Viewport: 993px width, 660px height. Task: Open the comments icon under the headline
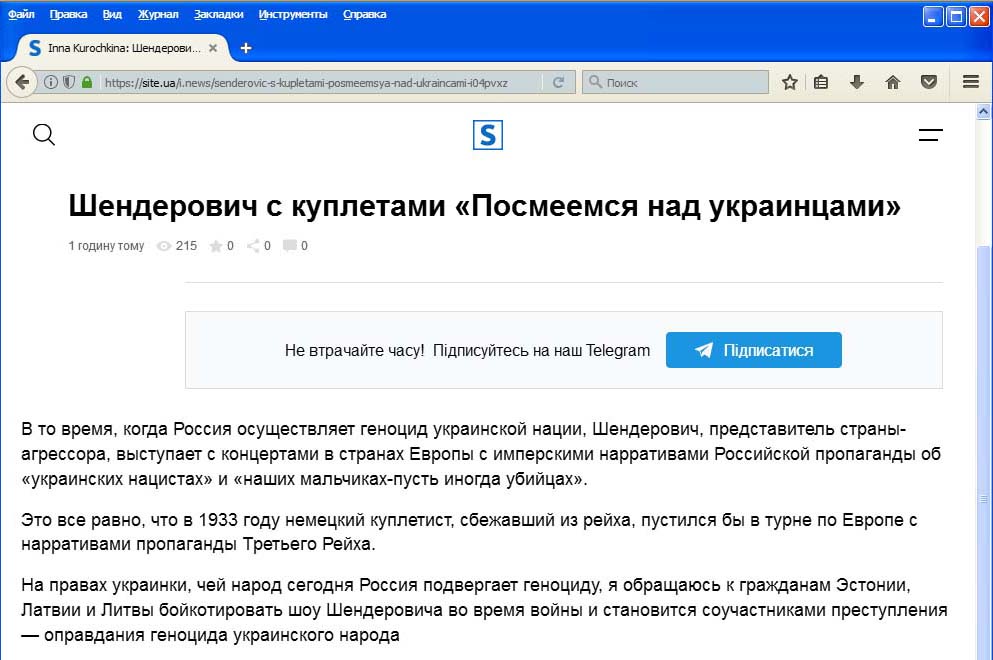289,246
